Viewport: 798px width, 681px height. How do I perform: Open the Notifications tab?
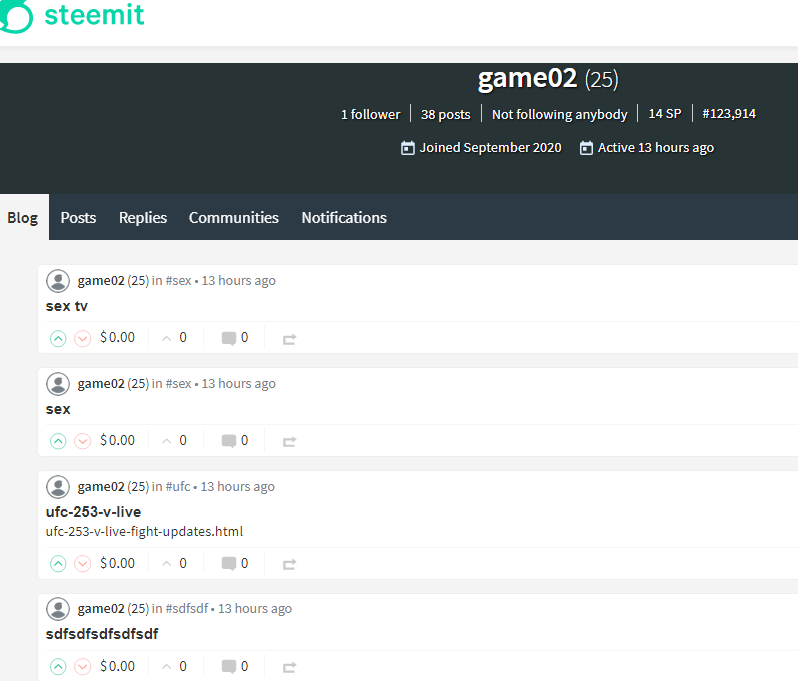(344, 217)
